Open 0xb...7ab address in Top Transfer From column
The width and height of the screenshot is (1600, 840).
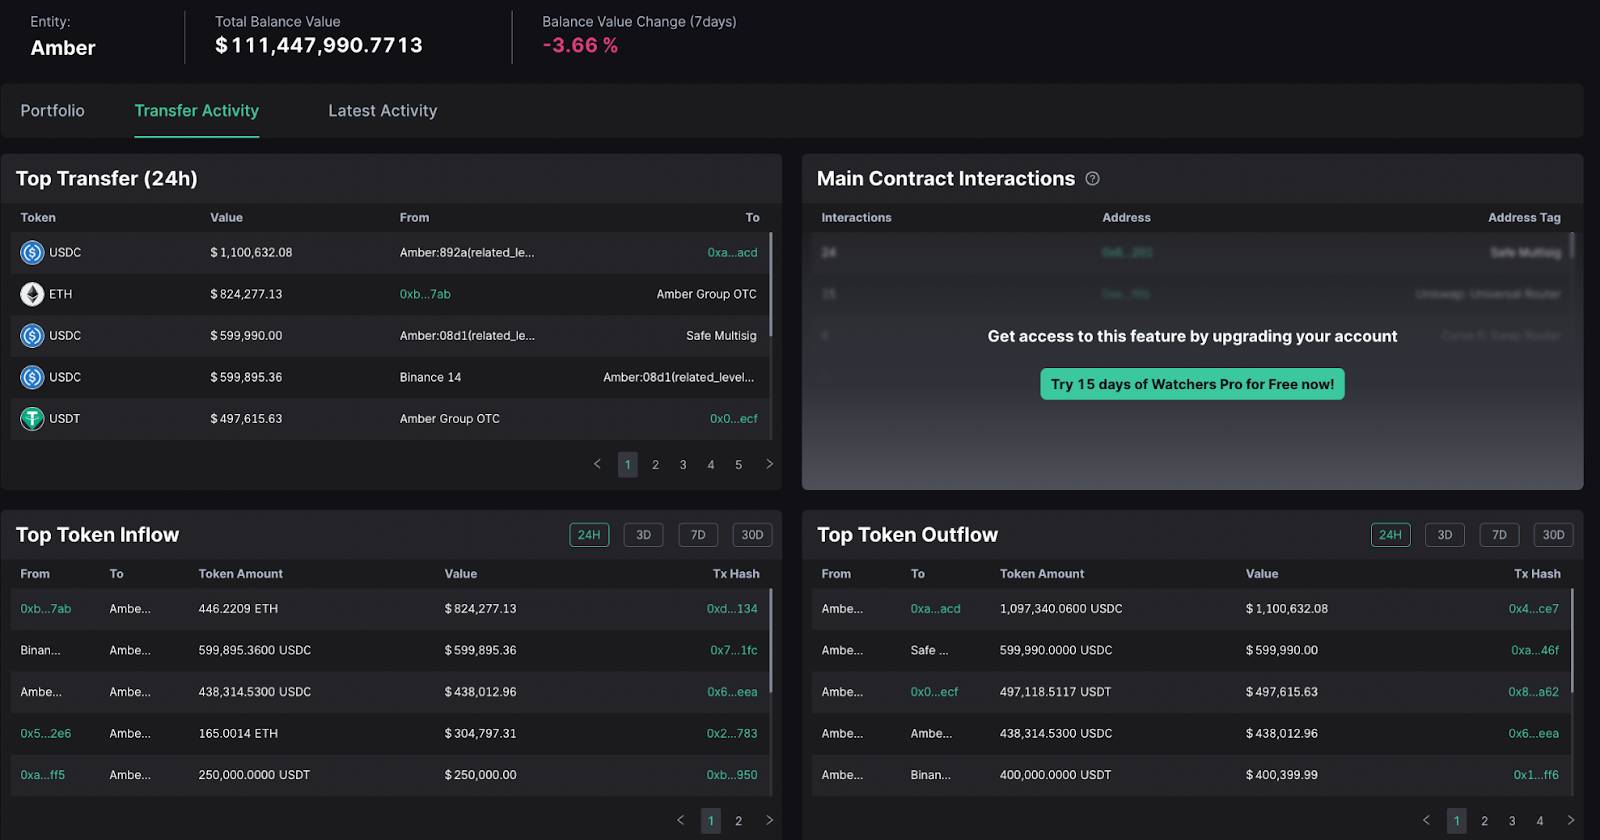coord(425,294)
